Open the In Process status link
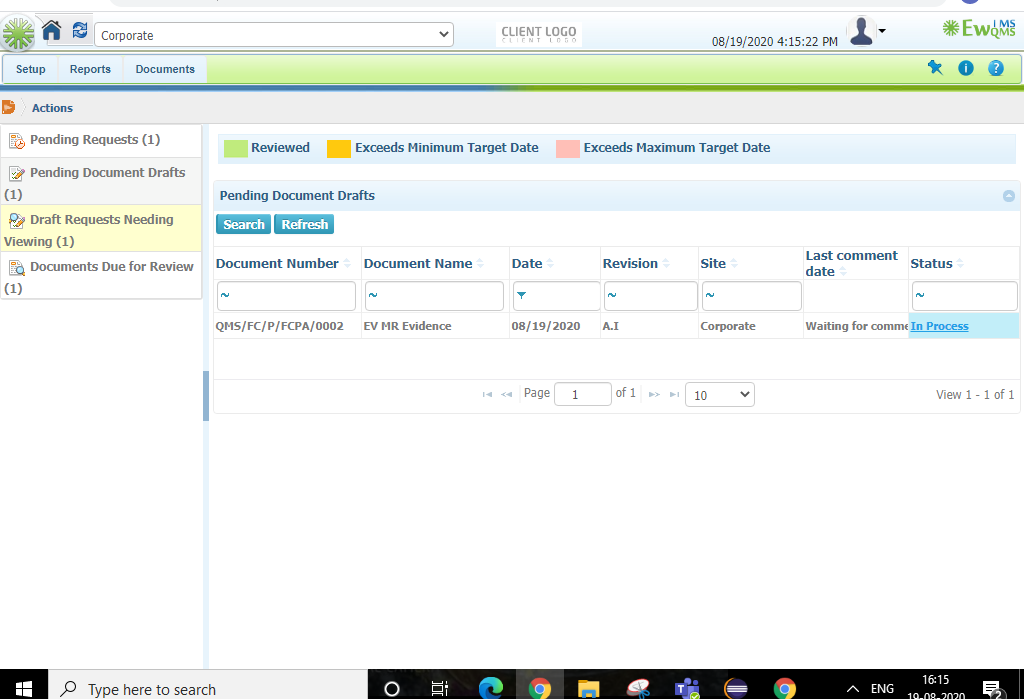The width and height of the screenshot is (1024, 699). pos(939,326)
